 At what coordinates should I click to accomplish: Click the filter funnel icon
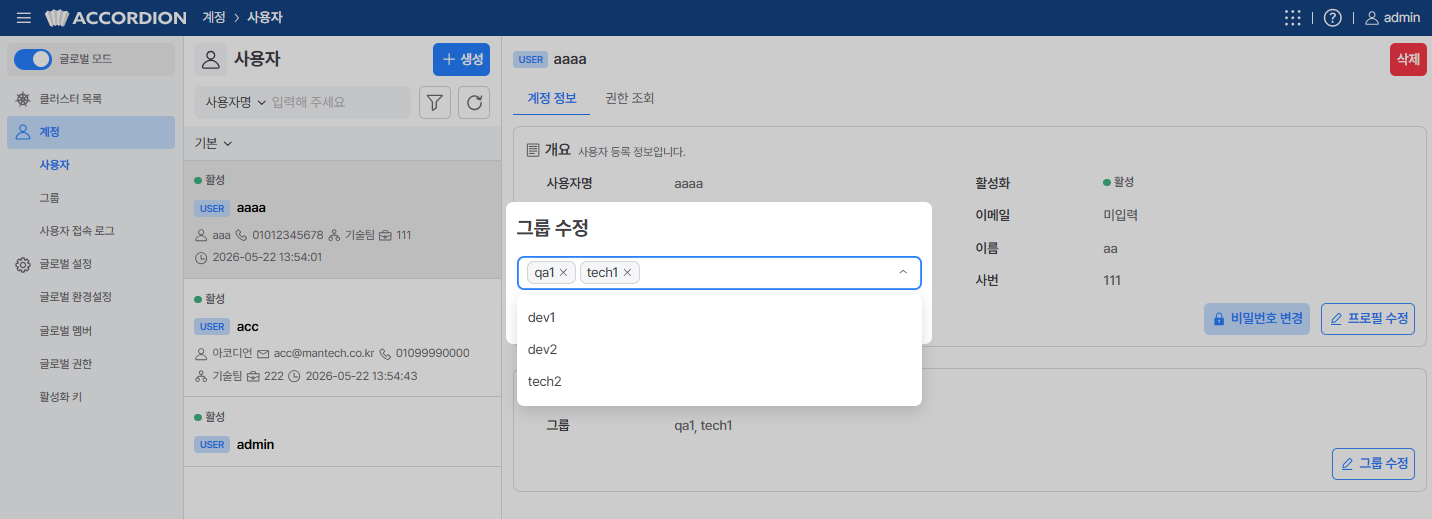434,102
